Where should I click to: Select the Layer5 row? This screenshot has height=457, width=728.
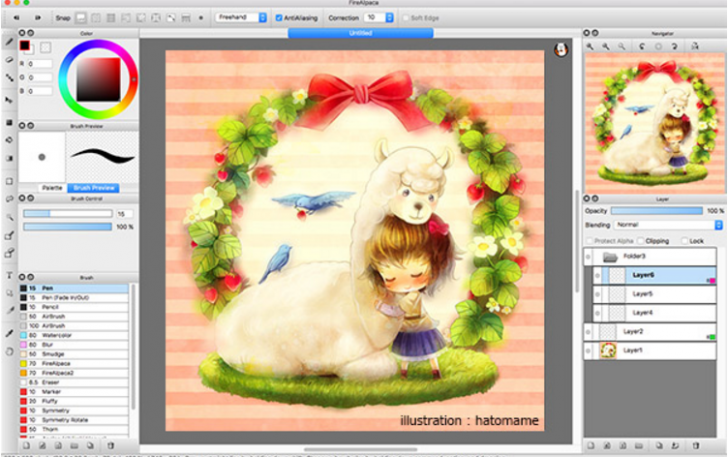[x=655, y=294]
